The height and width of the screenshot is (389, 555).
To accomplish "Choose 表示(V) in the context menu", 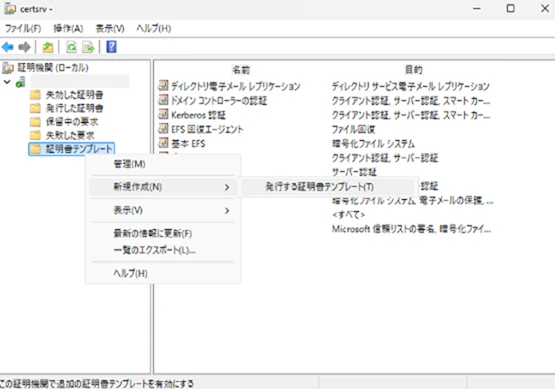I will click(128, 210).
